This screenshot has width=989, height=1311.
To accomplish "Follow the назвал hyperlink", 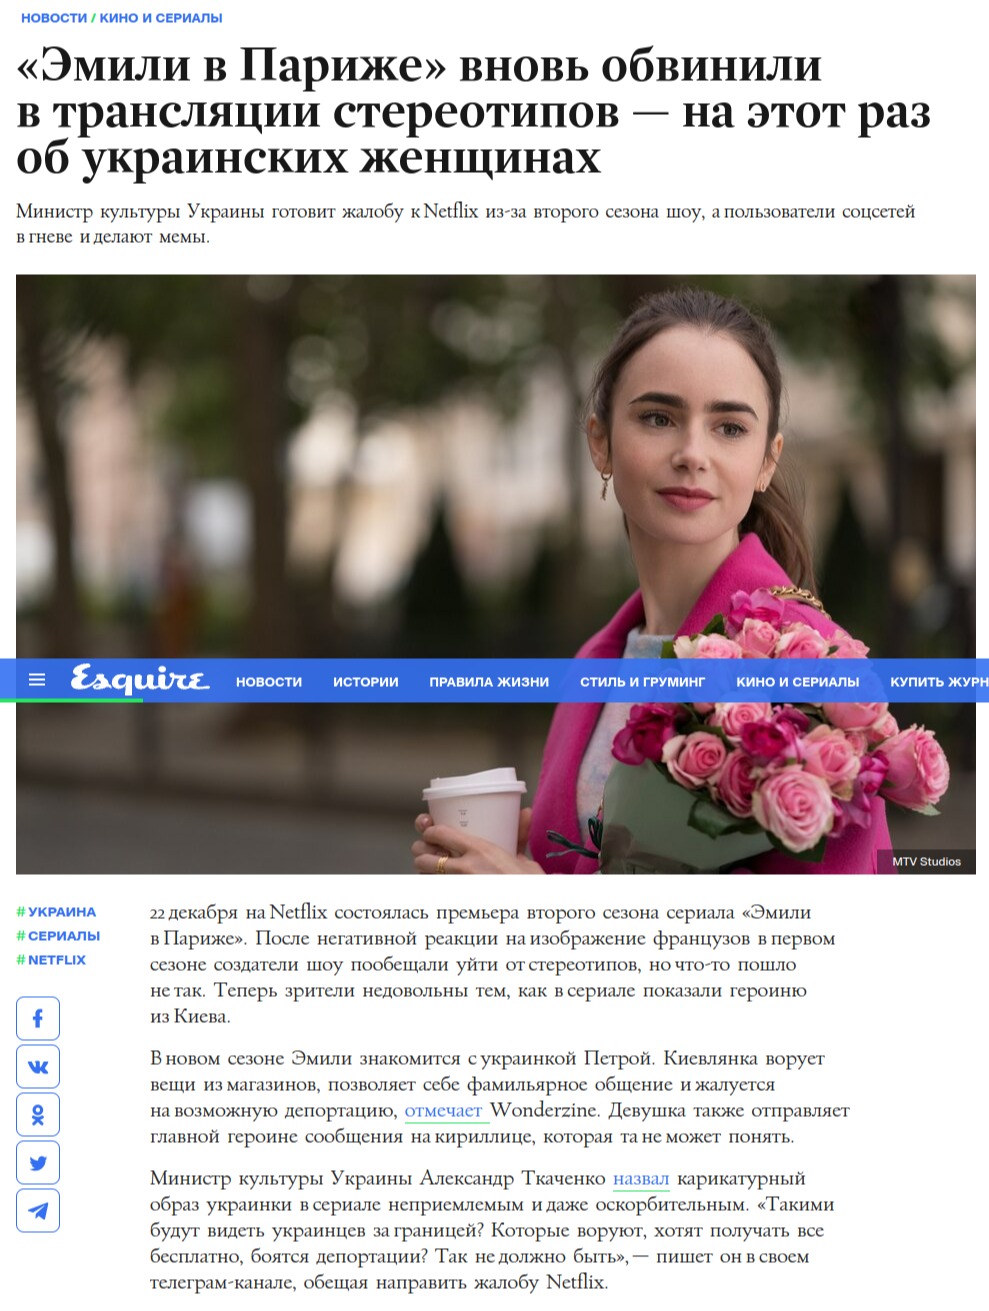I will coord(641,1179).
